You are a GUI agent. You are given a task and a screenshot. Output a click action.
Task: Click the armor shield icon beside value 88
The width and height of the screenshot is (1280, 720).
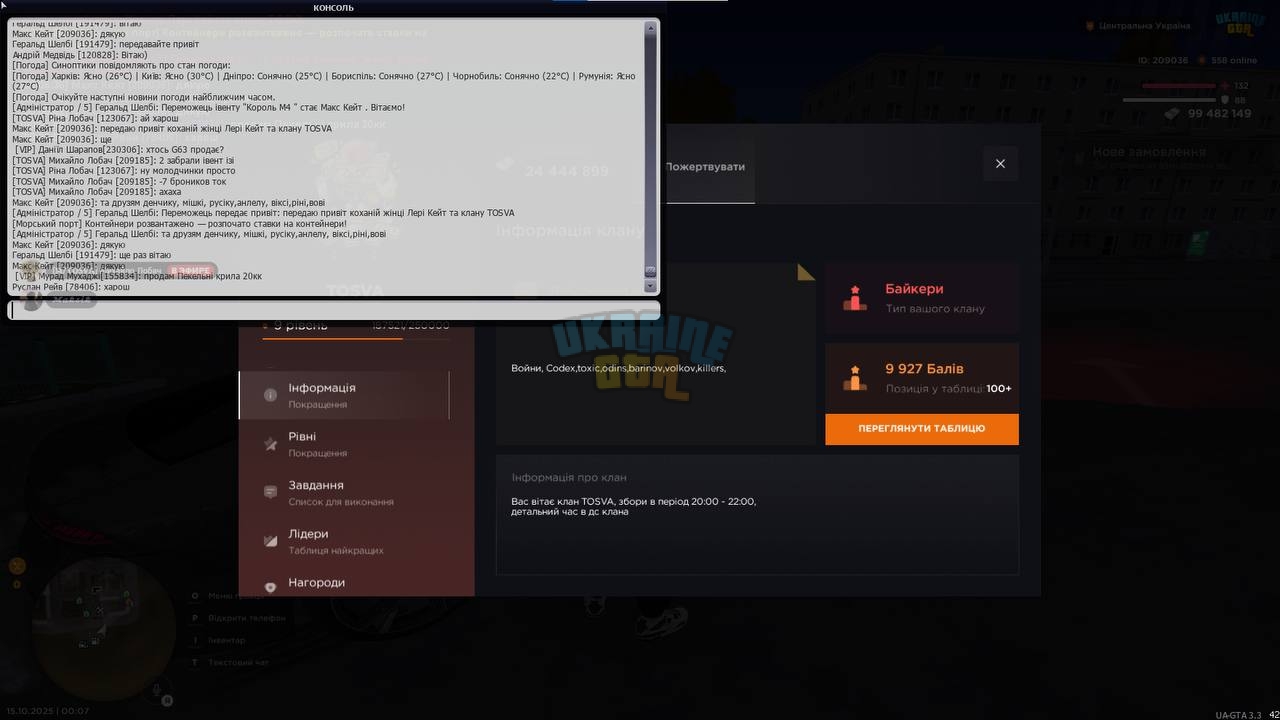(x=1226, y=100)
